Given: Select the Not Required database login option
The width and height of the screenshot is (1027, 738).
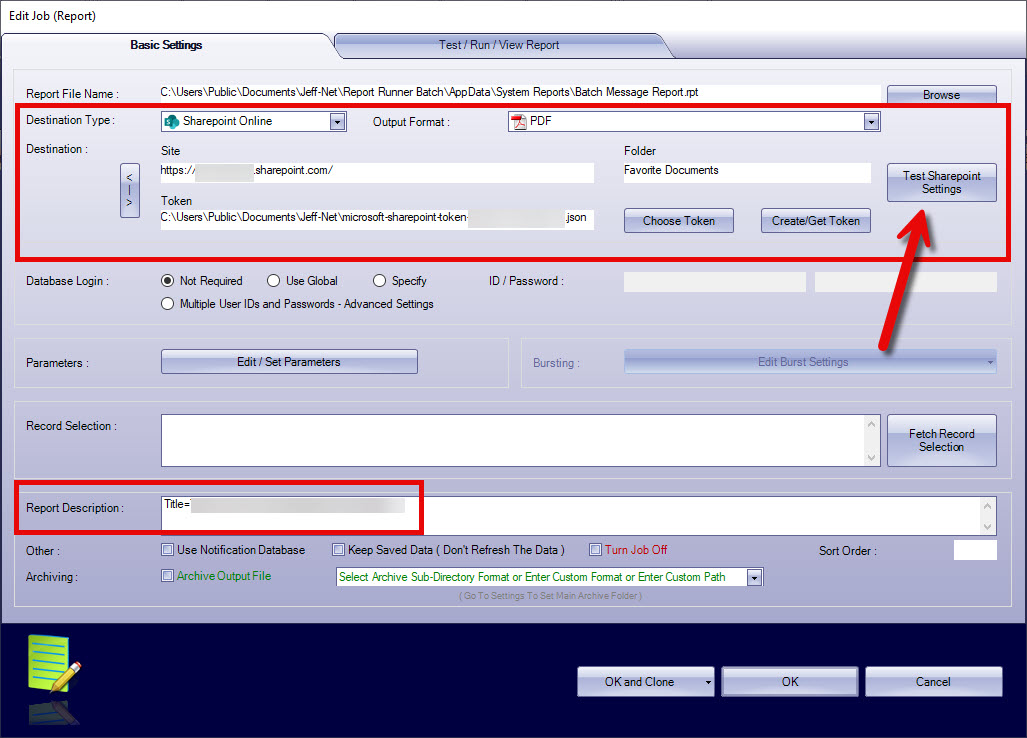Looking at the screenshot, I should click(168, 281).
